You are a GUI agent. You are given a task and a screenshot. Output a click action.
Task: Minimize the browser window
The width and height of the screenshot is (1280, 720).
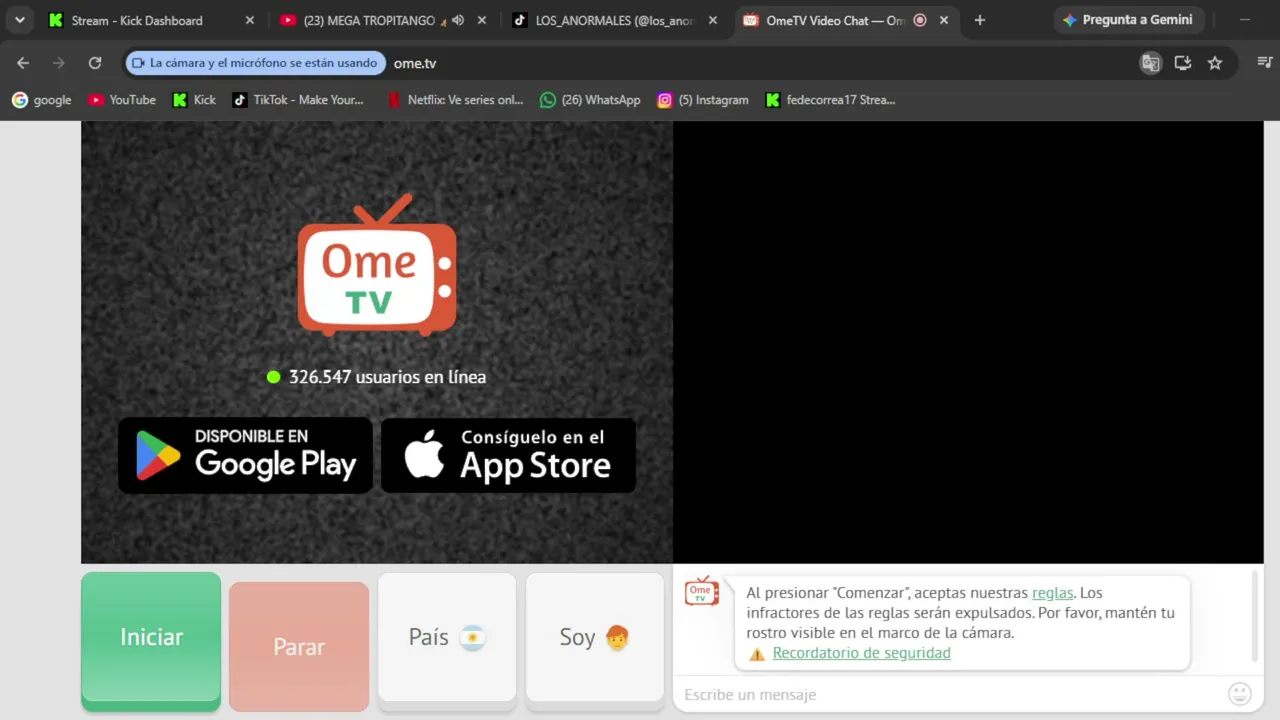(x=1245, y=20)
